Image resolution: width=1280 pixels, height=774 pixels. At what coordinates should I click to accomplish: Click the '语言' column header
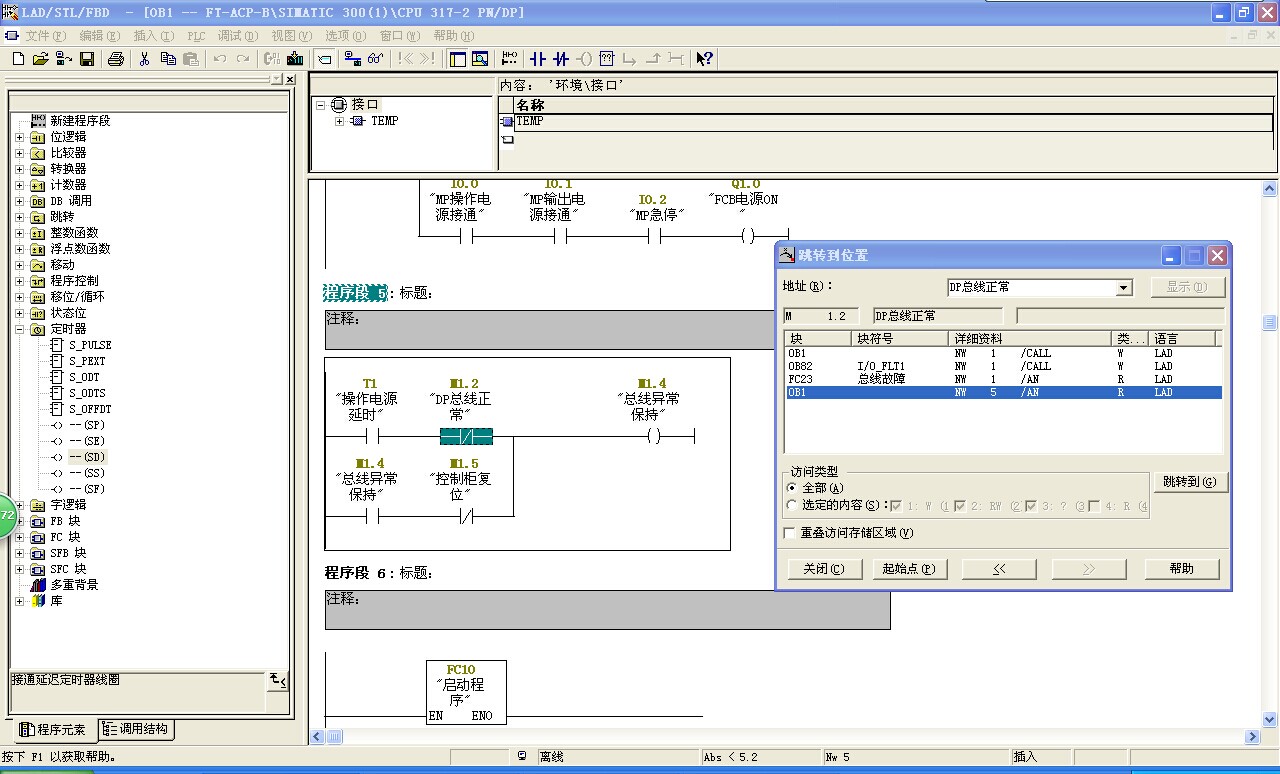point(1183,339)
